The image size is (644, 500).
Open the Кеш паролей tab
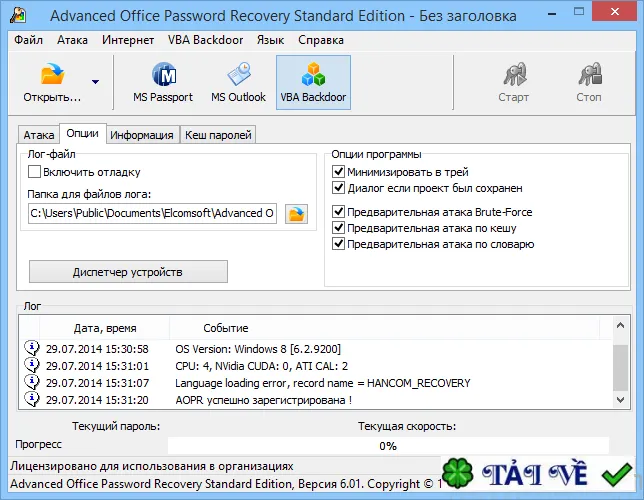tap(218, 135)
